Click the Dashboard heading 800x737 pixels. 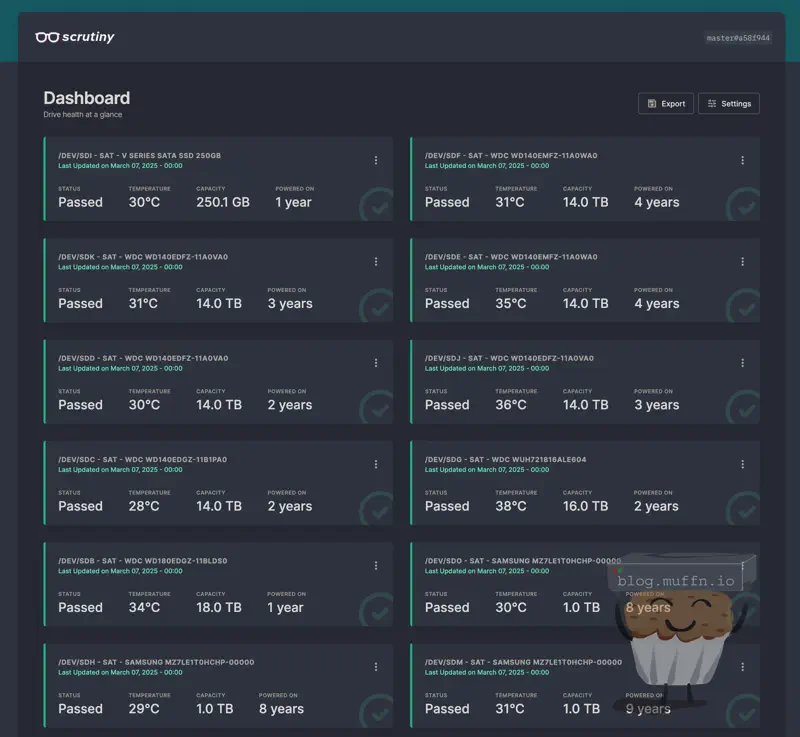[x=87, y=98]
